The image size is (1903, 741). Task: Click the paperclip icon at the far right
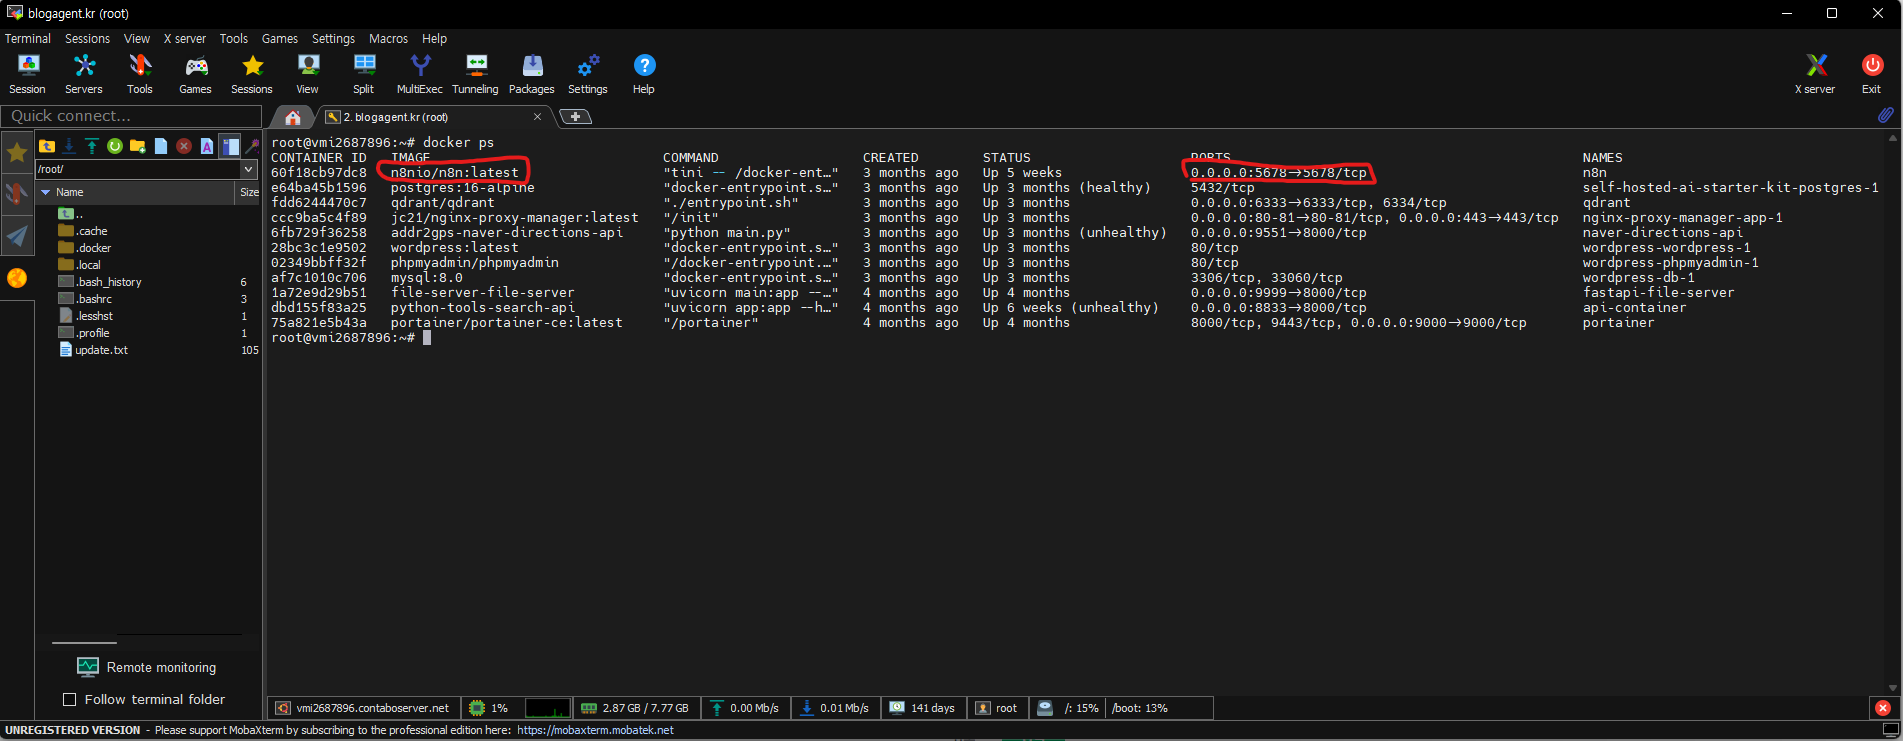(1885, 115)
